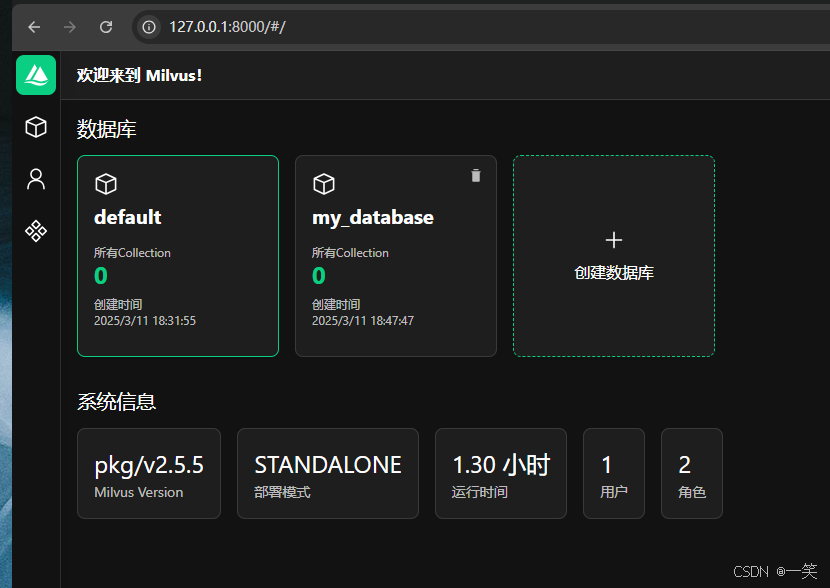Click 2025/3/11 18:47:47 creation time
Image resolution: width=830 pixels, height=588 pixels.
363,321
